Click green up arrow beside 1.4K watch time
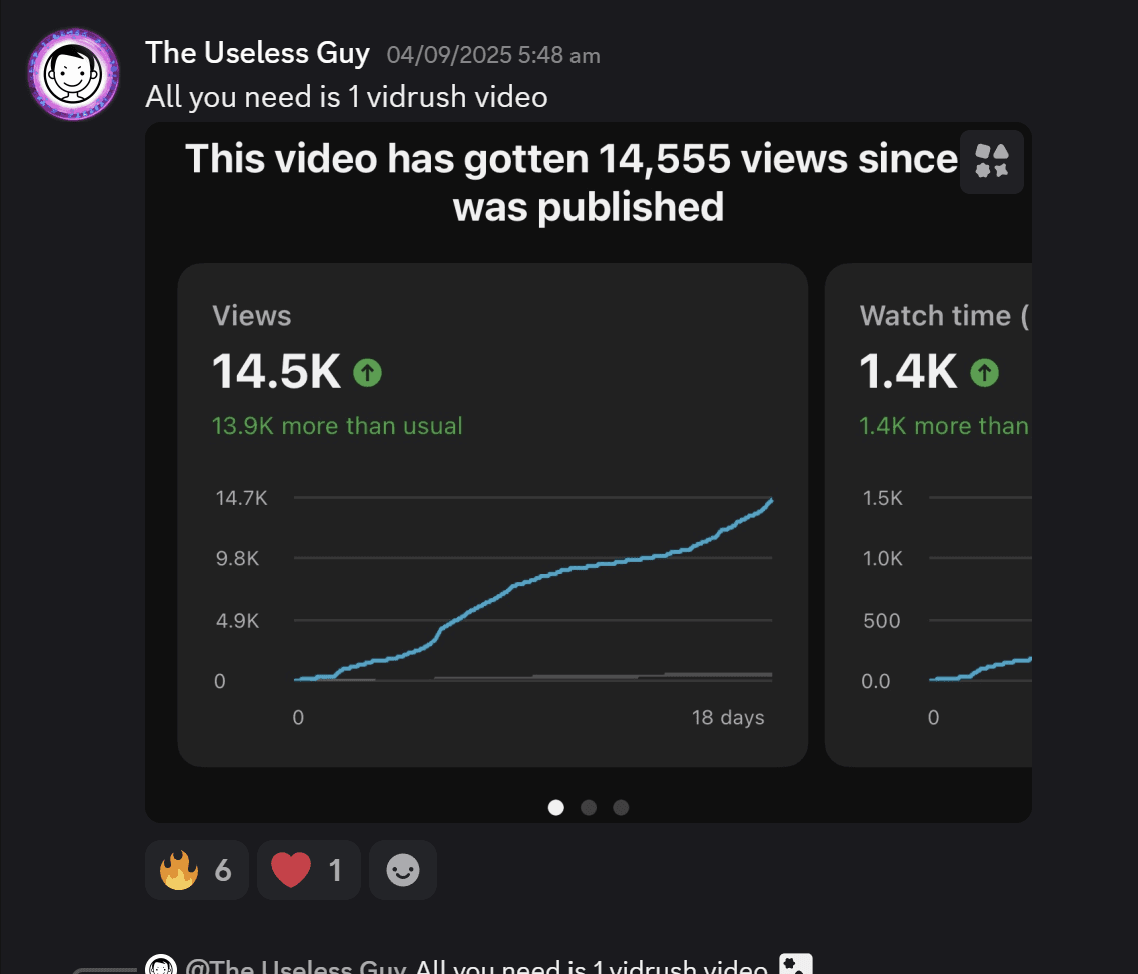The height and width of the screenshot is (974, 1138). (985, 373)
